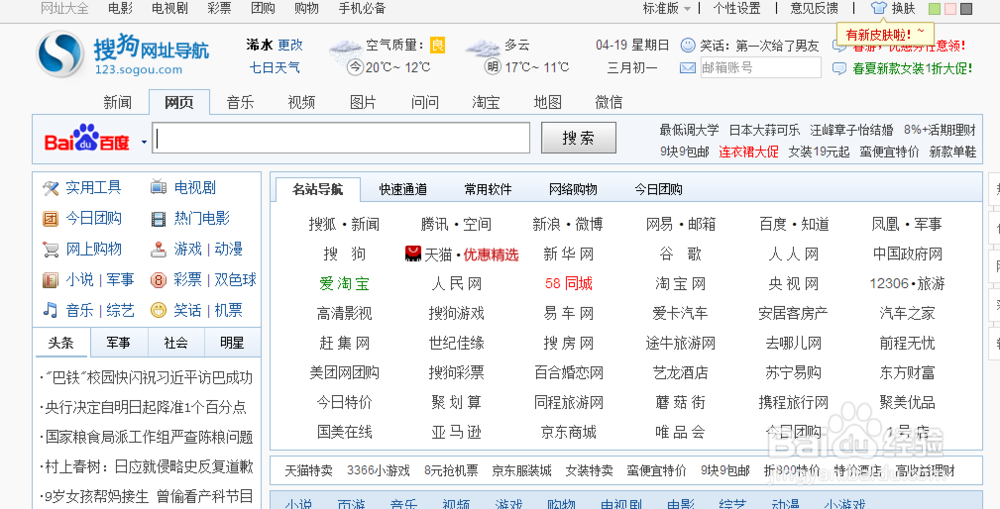This screenshot has height=509, width=1000.
Task: Open the 实用工具 tools icon
Action: pos(50,188)
